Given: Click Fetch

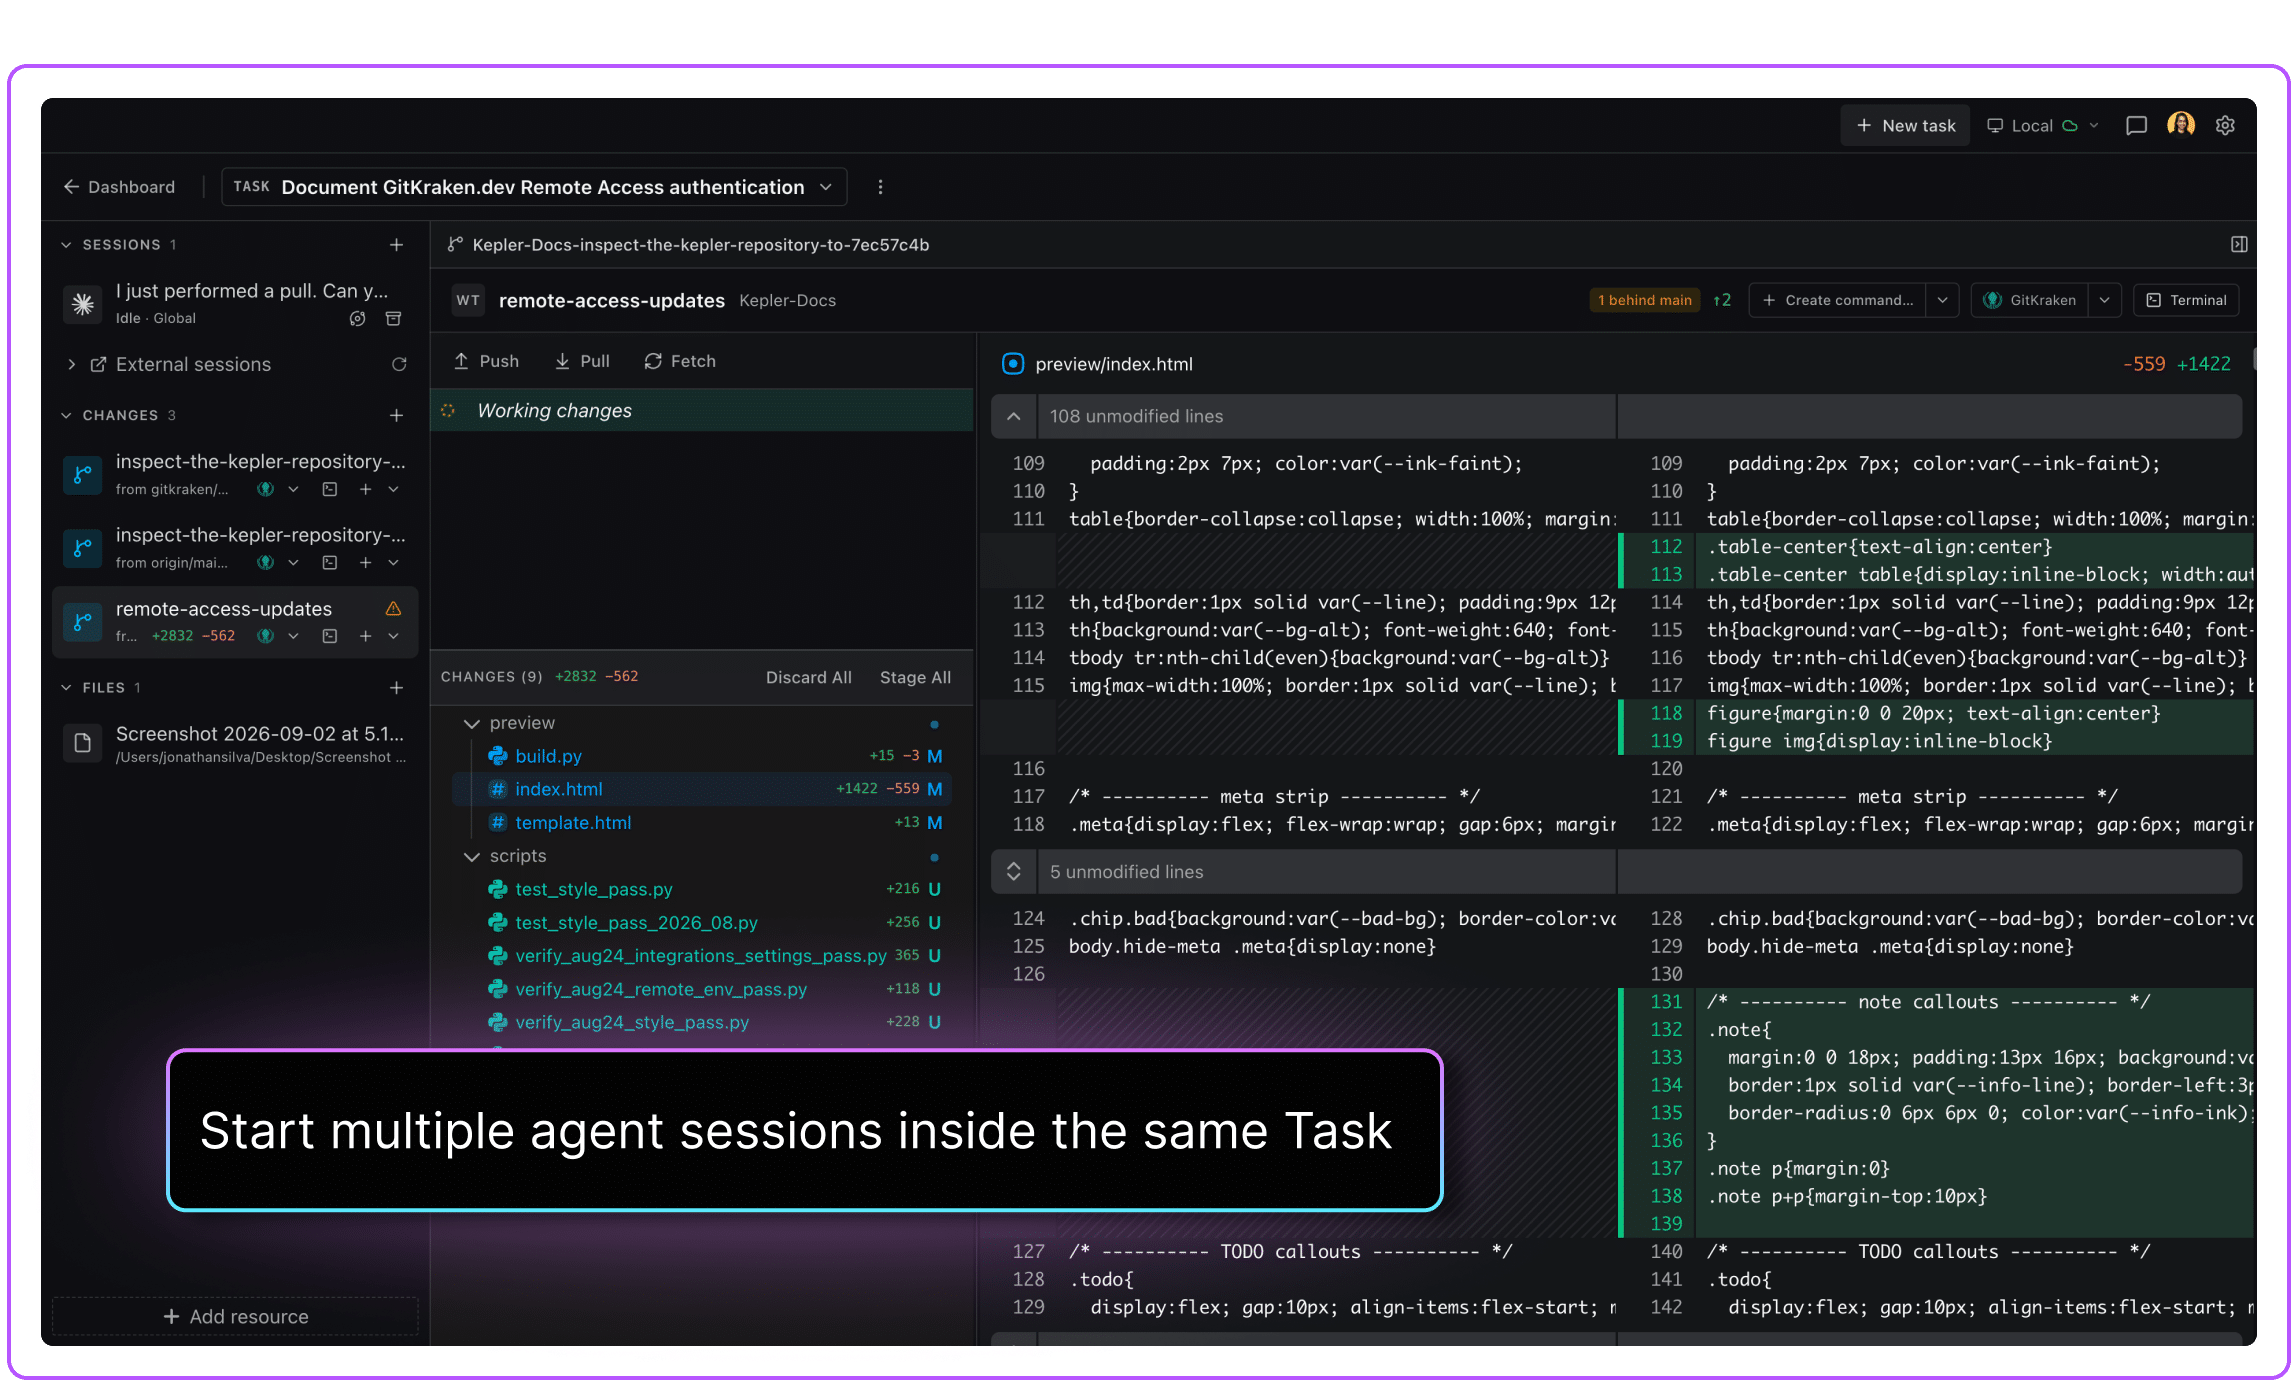Looking at the screenshot, I should tap(680, 362).
